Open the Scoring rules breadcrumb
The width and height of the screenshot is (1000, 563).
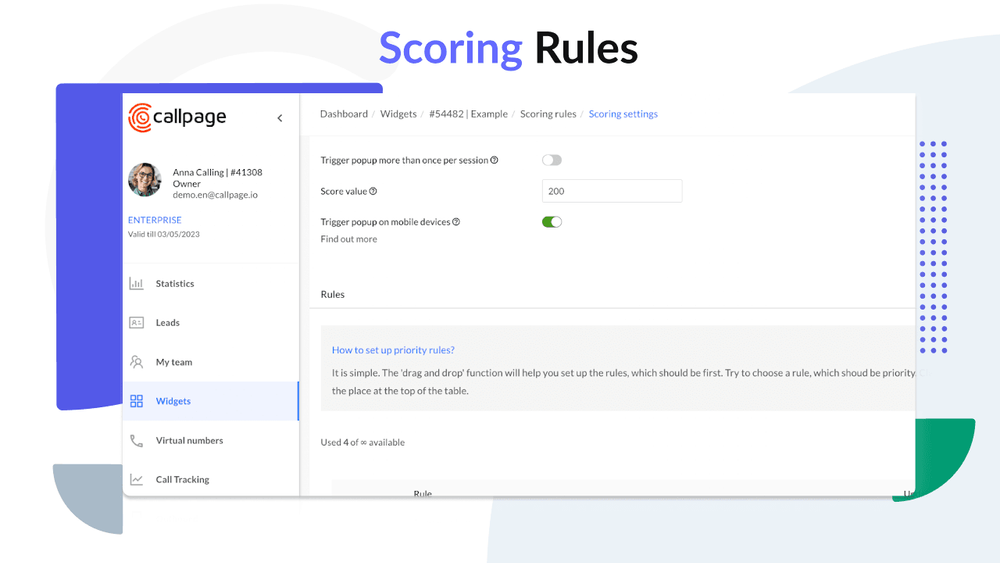pyautogui.click(x=548, y=114)
